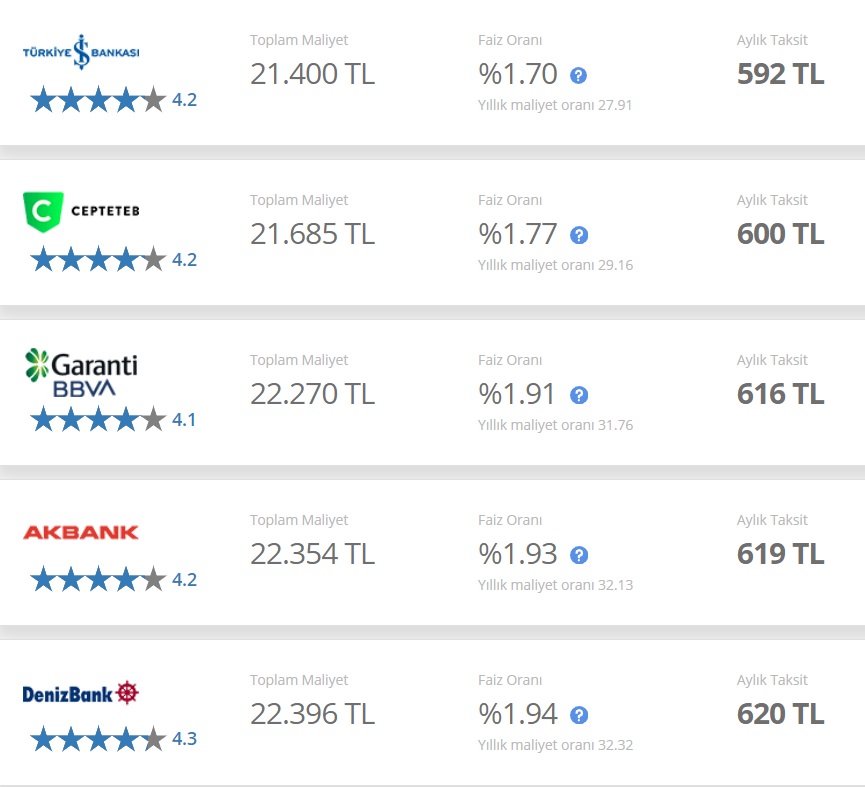This screenshot has height=787, width=865.
Task: Show interest info icon next to %1.70
Action: click(x=578, y=76)
